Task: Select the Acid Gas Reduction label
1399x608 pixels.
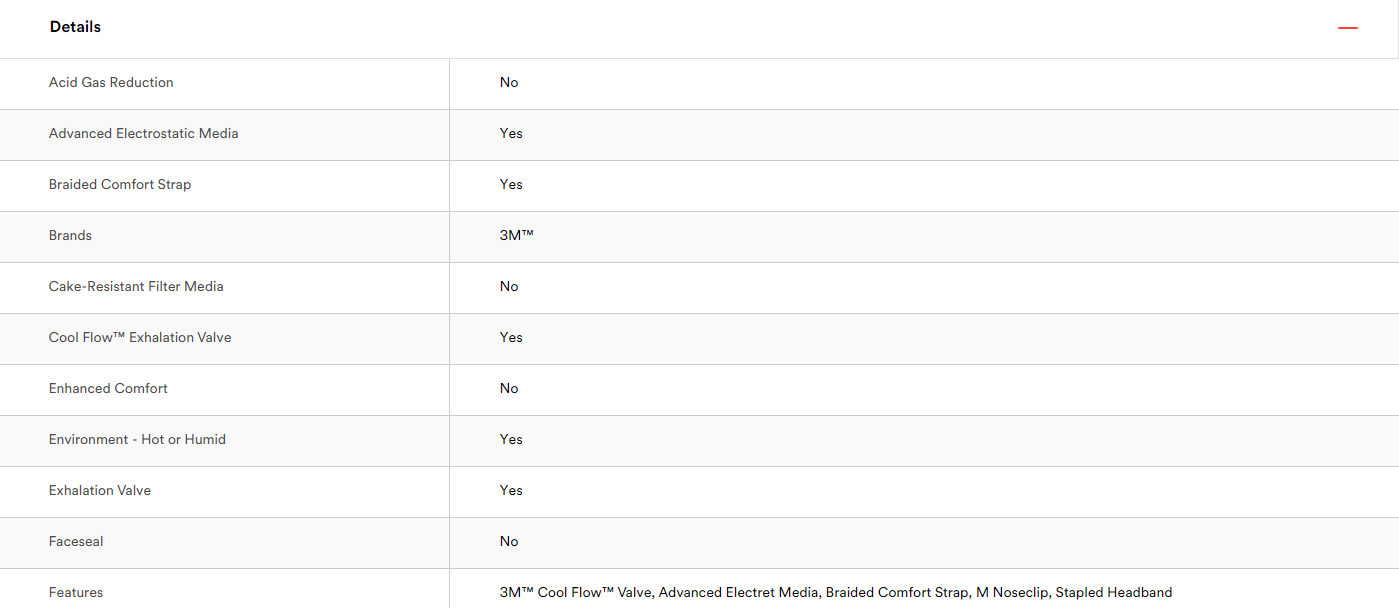Action: 111,83
